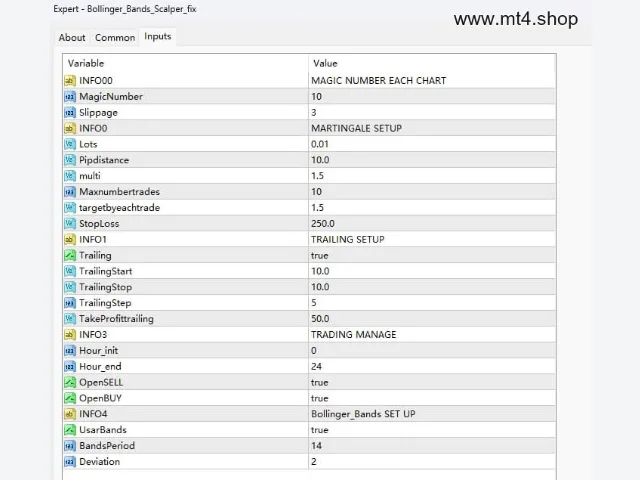Screen dimensions: 640x480
Task: Click the targetbyeachtrade double type icon
Action: pyautogui.click(x=70, y=208)
